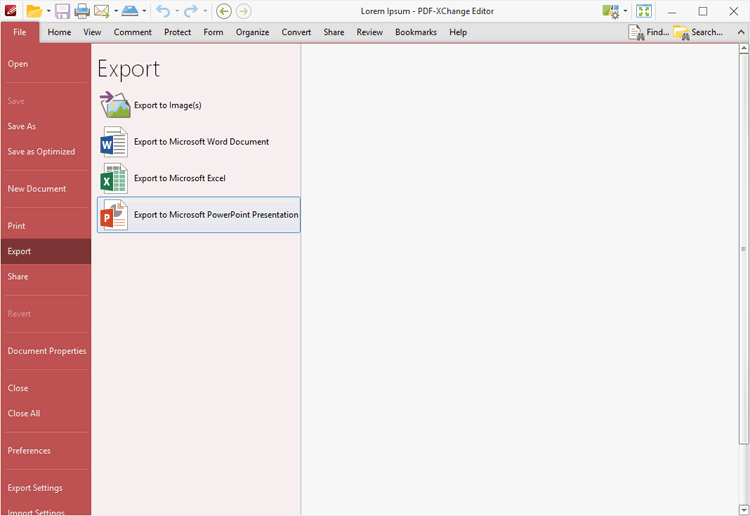Click Export to Microsoft PowerPoint Presentation label
Viewport: 750px width, 516px height.
click(x=216, y=215)
